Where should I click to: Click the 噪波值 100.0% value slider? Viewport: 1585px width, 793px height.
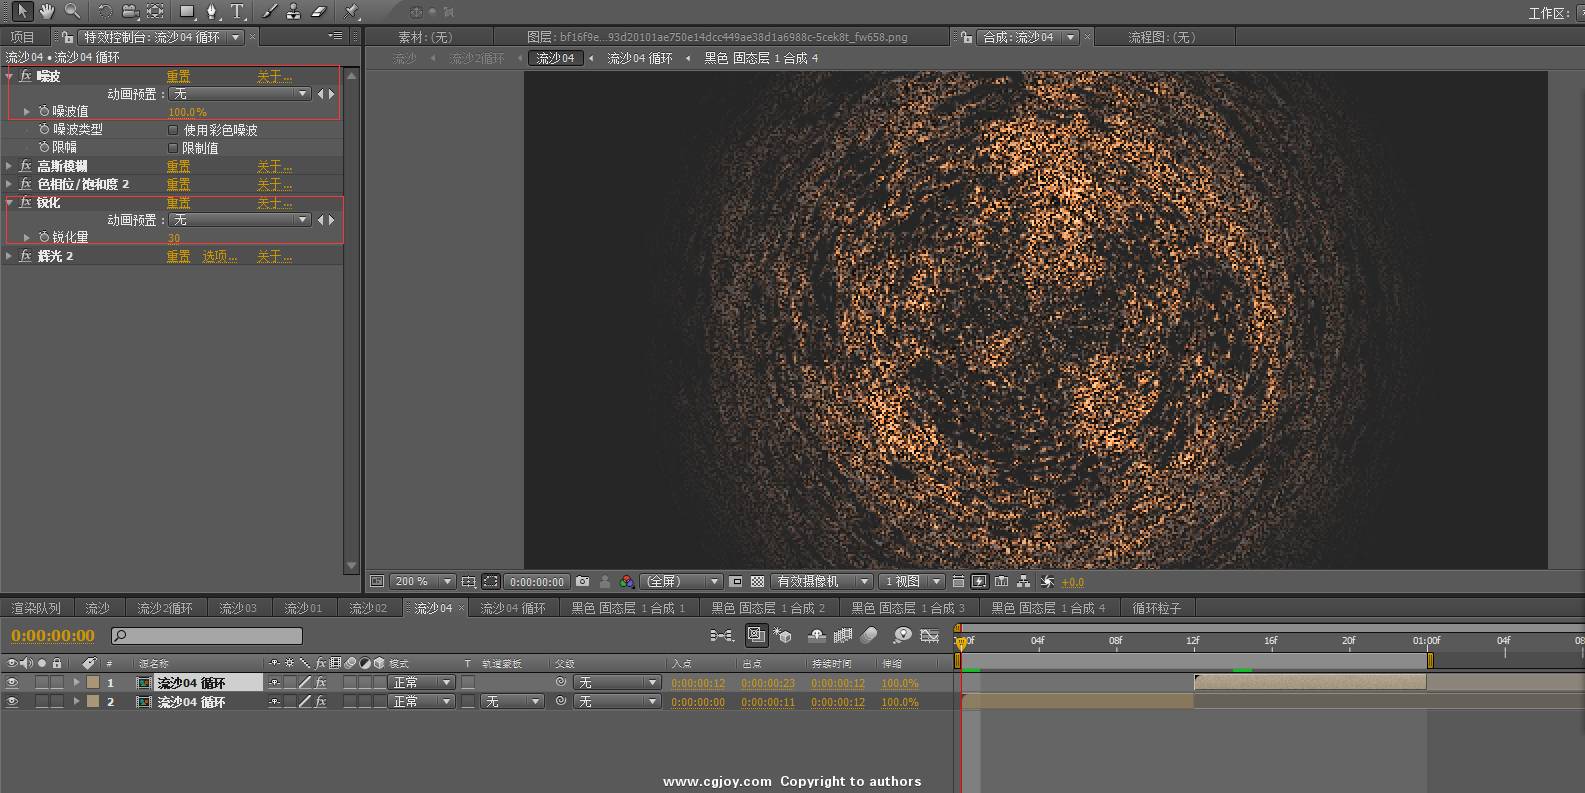click(x=187, y=112)
